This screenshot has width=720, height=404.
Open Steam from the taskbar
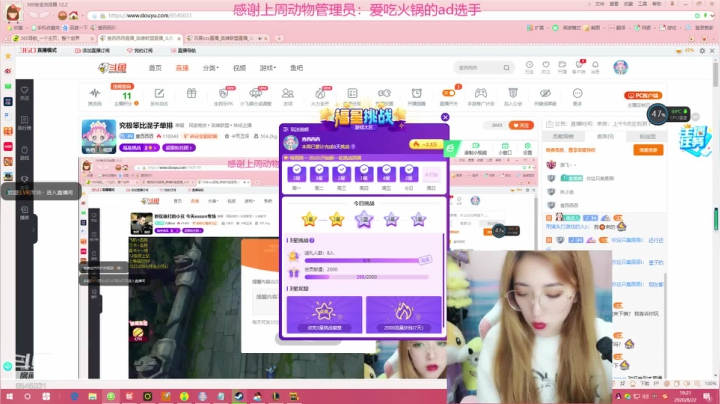point(239,396)
